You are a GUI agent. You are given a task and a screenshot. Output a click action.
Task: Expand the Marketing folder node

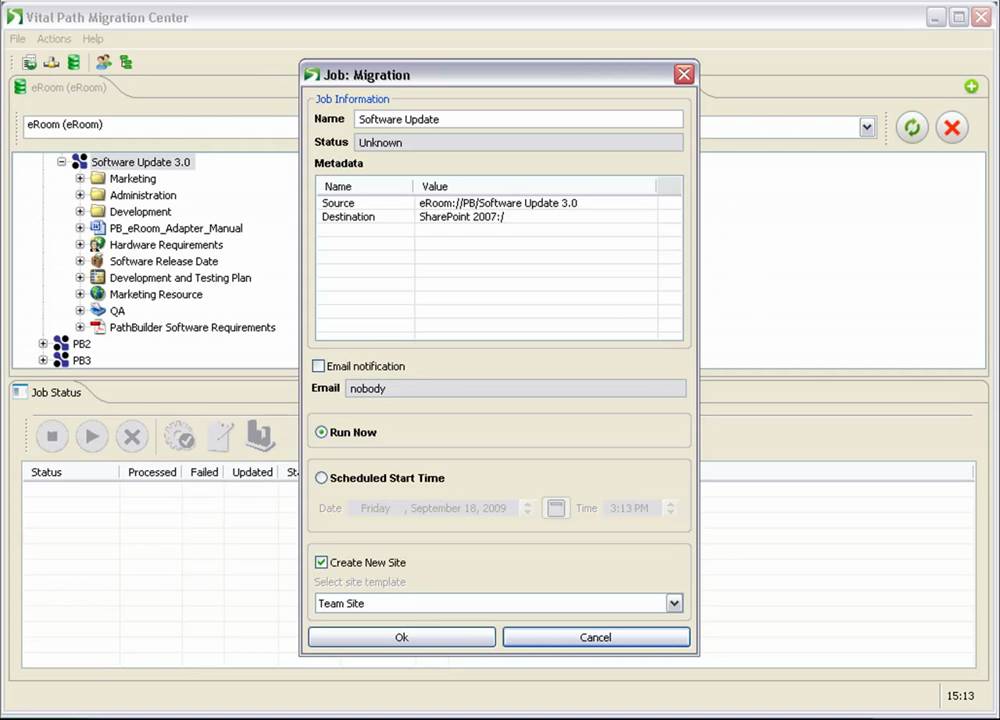point(80,179)
